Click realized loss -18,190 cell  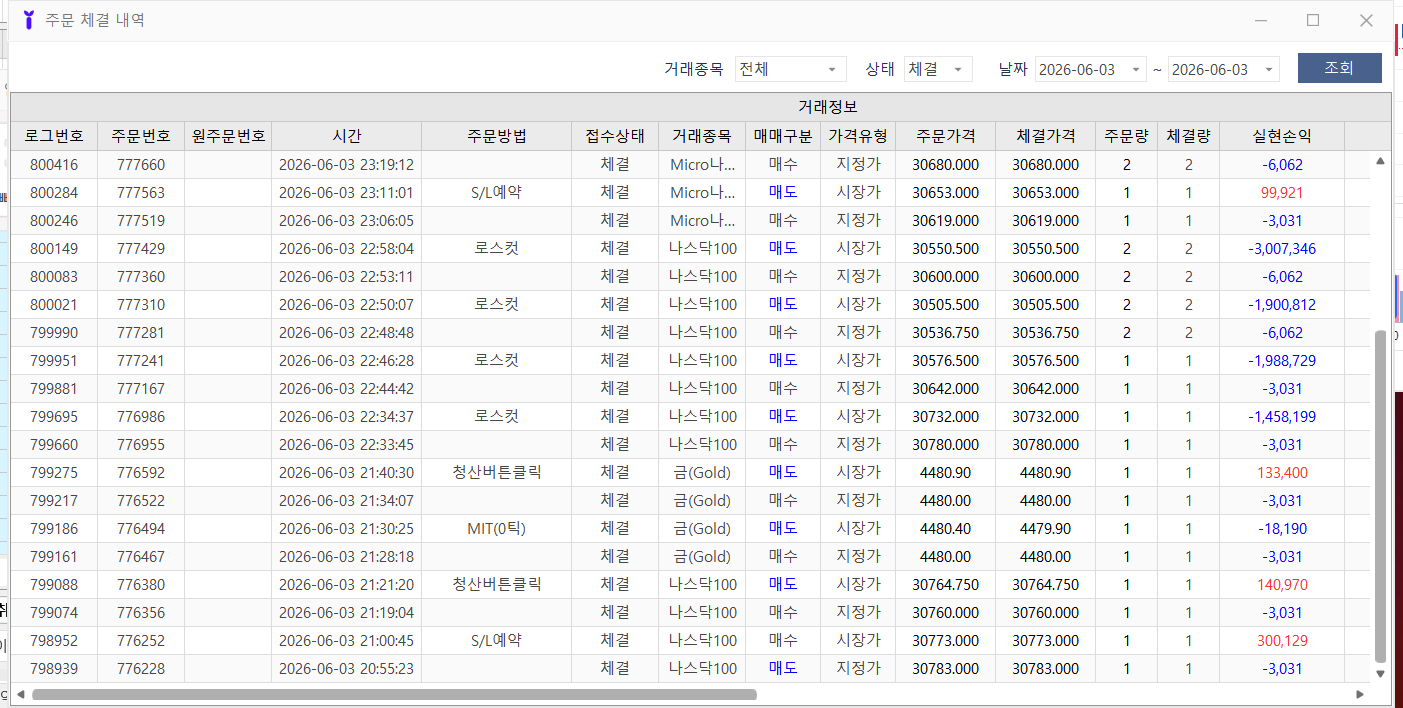click(x=1282, y=529)
